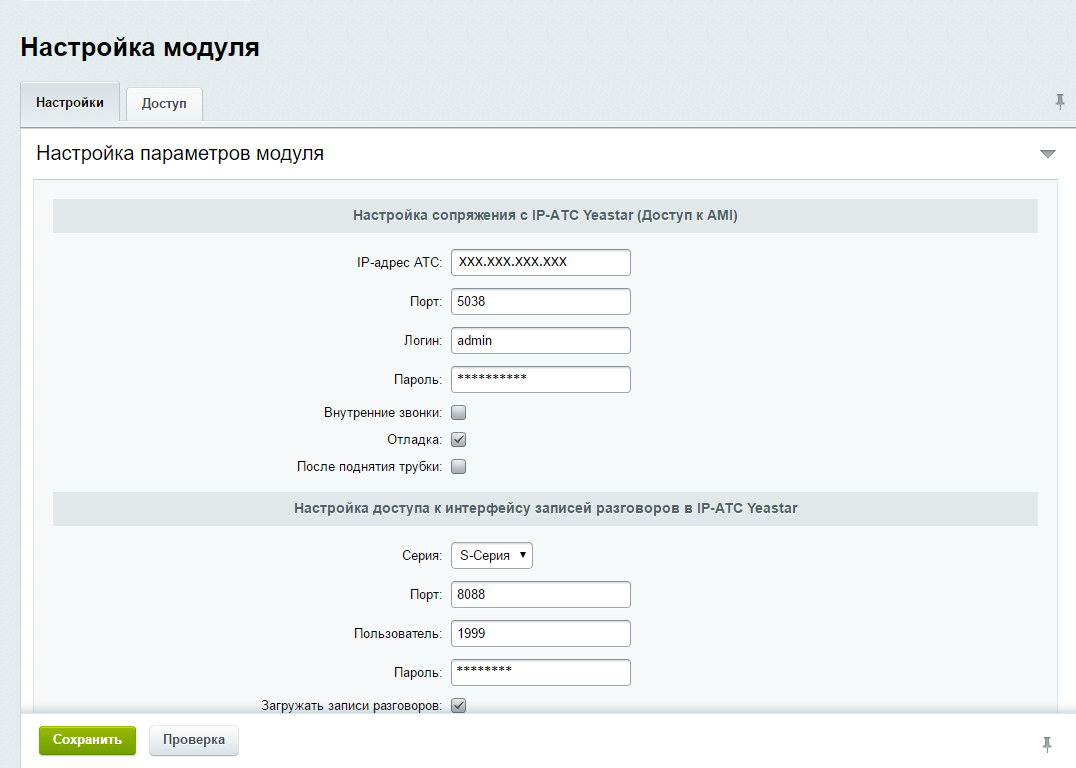
Task: Select the Пользователь field containing 1999
Action: point(540,633)
